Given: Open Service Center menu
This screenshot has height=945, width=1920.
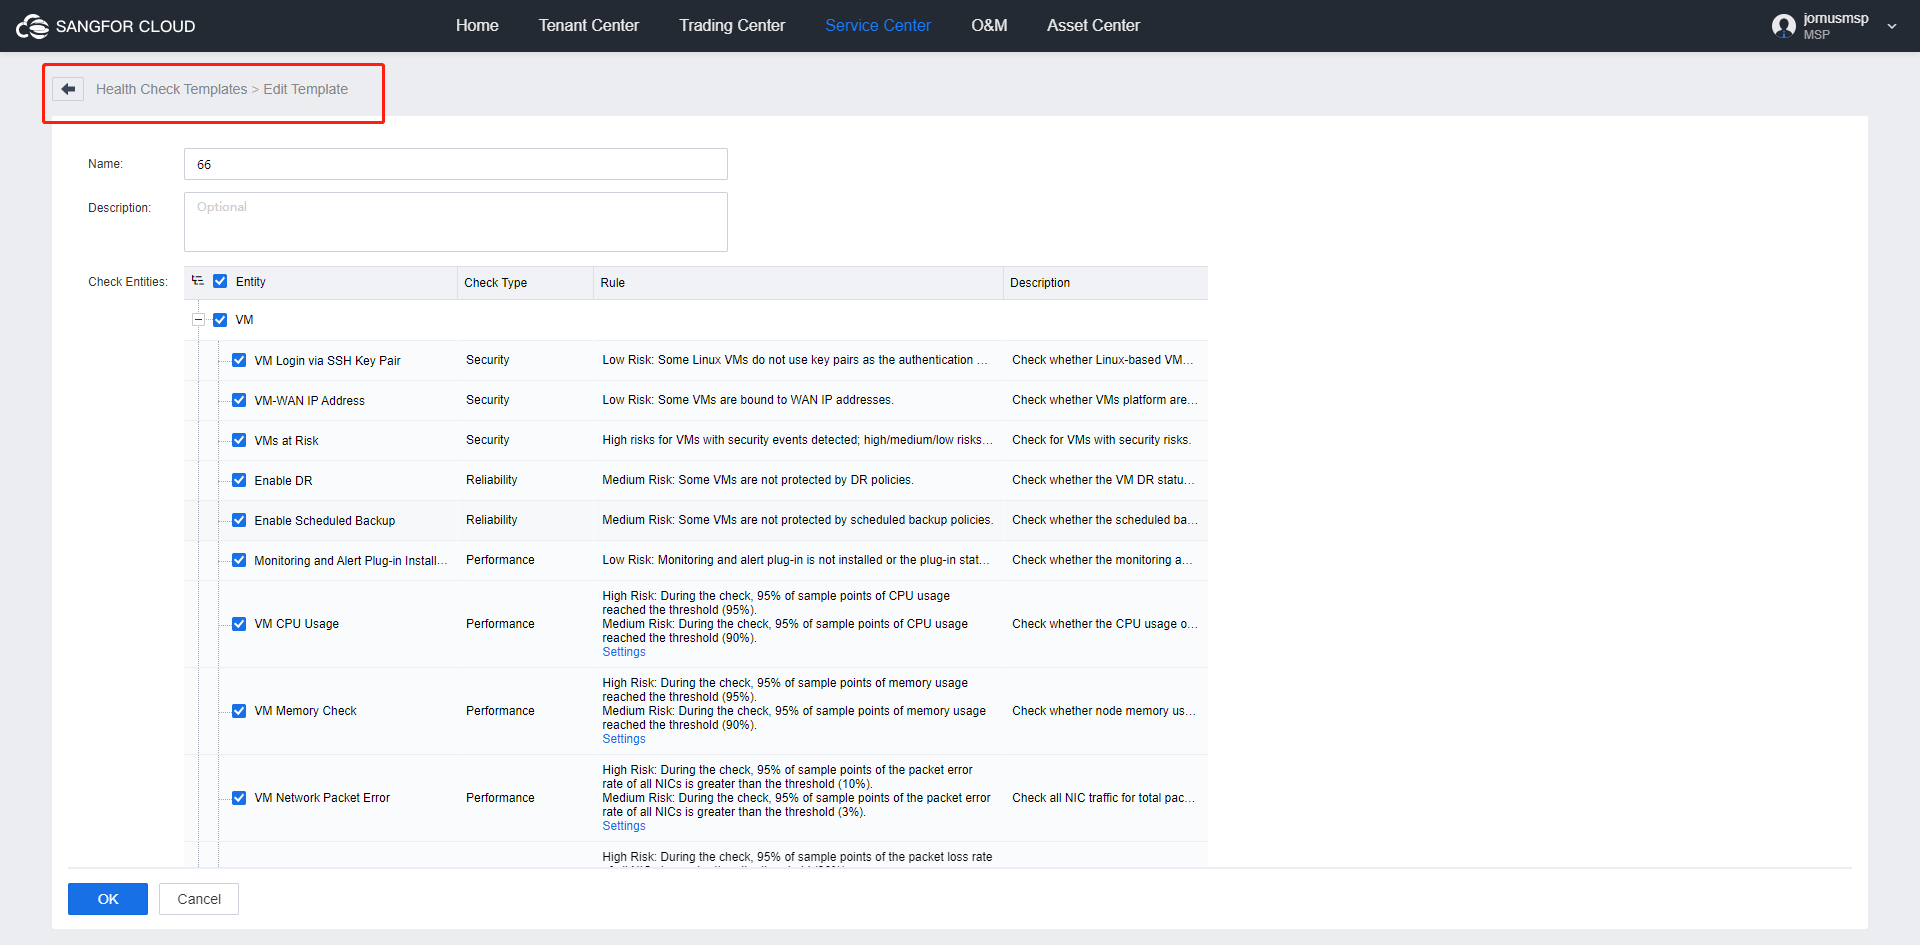Looking at the screenshot, I should [x=878, y=26].
